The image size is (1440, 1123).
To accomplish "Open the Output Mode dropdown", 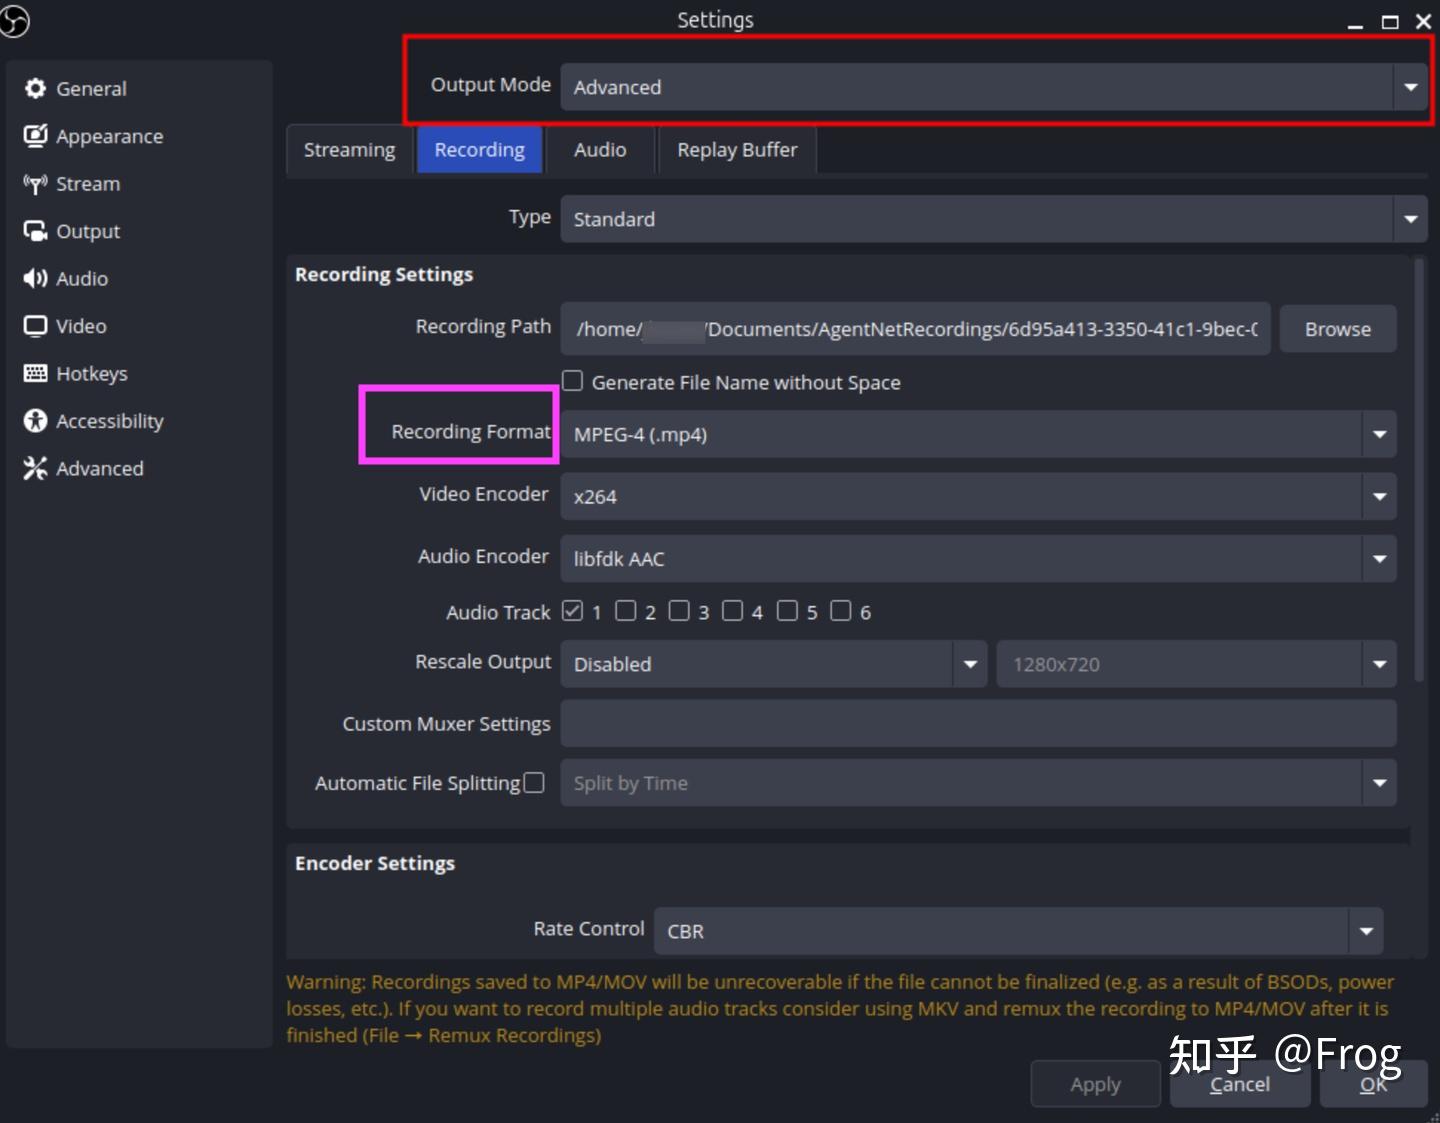I will [994, 87].
